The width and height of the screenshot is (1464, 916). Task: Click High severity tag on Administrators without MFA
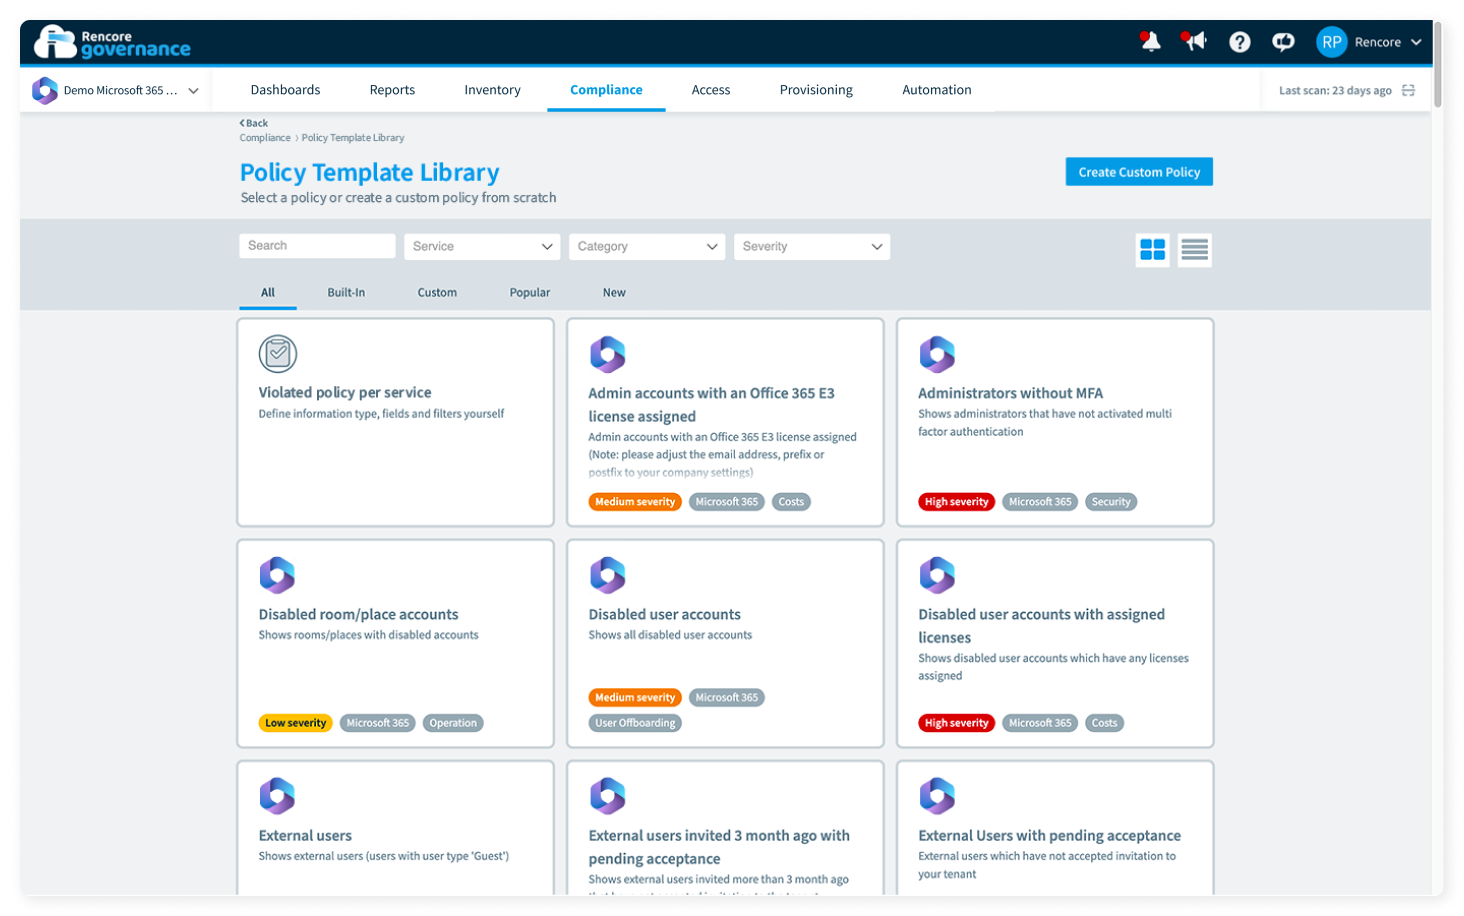click(x=956, y=502)
